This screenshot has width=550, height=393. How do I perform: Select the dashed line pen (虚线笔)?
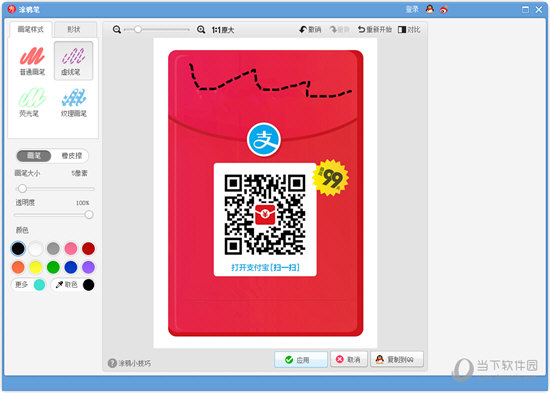point(73,61)
